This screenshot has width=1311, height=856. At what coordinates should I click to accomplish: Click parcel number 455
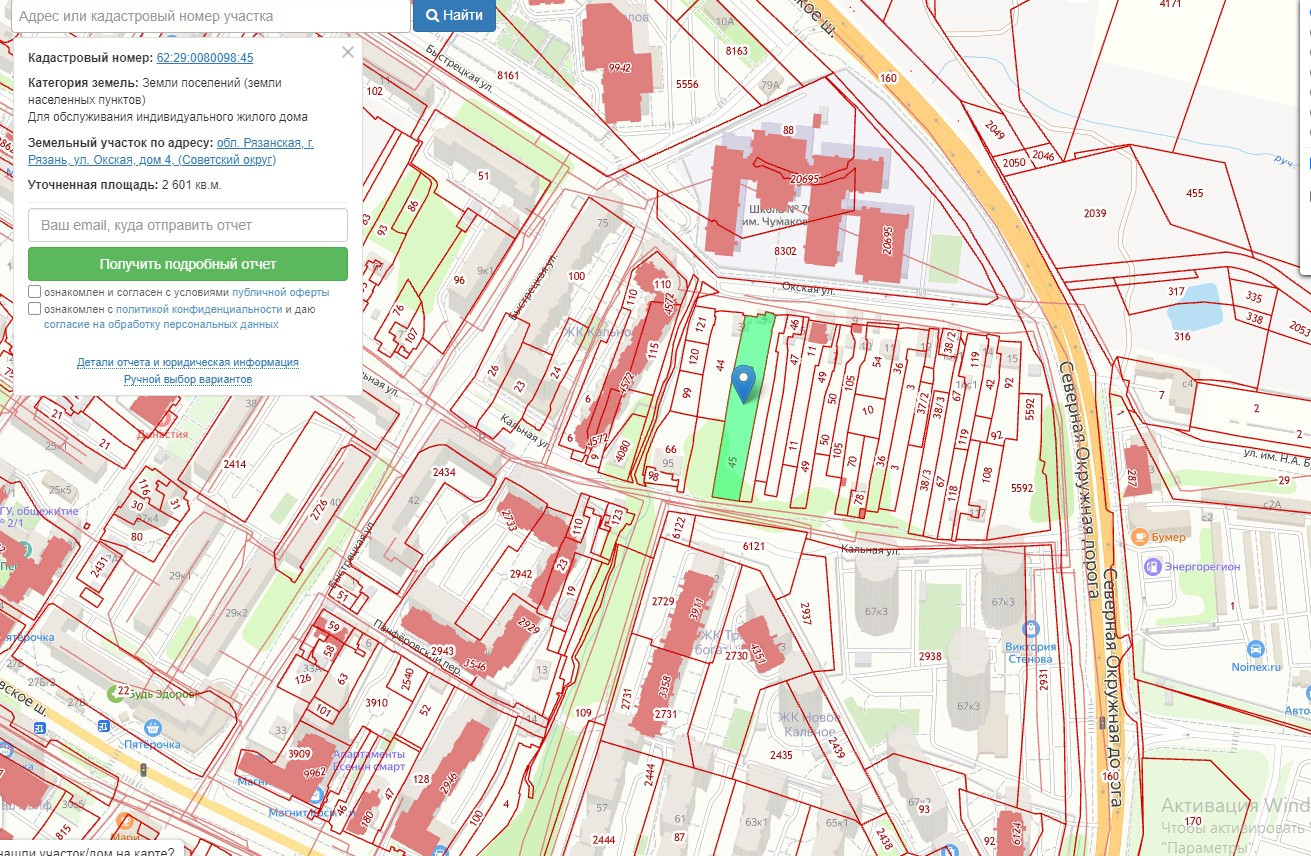tap(1194, 193)
